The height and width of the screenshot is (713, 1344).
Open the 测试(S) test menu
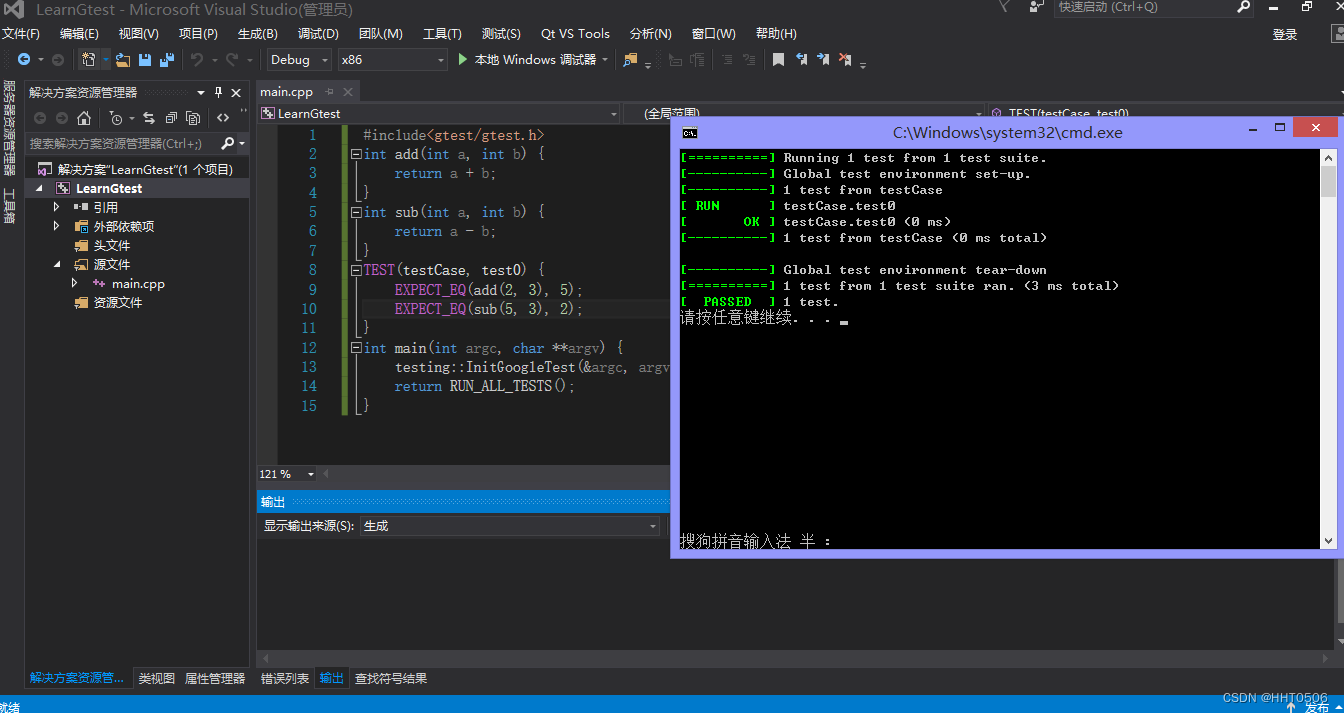tap(501, 34)
